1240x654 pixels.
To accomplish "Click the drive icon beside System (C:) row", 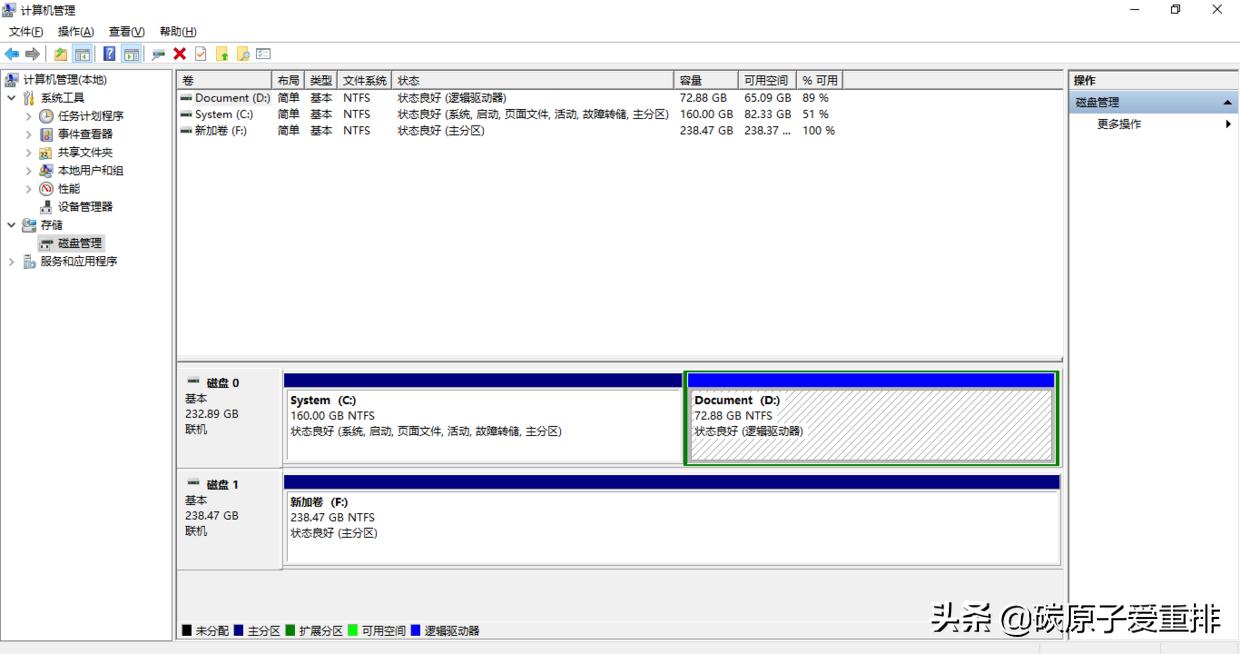I will pos(186,114).
